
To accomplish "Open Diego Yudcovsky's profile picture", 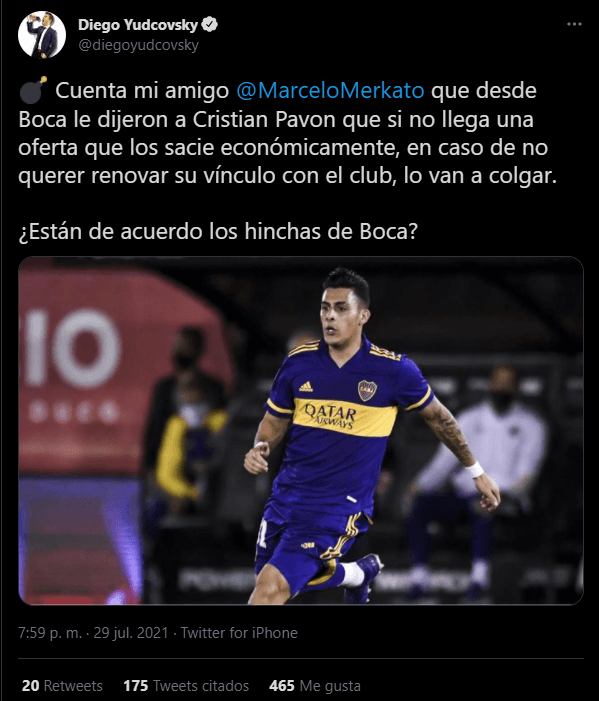I will coord(42,35).
